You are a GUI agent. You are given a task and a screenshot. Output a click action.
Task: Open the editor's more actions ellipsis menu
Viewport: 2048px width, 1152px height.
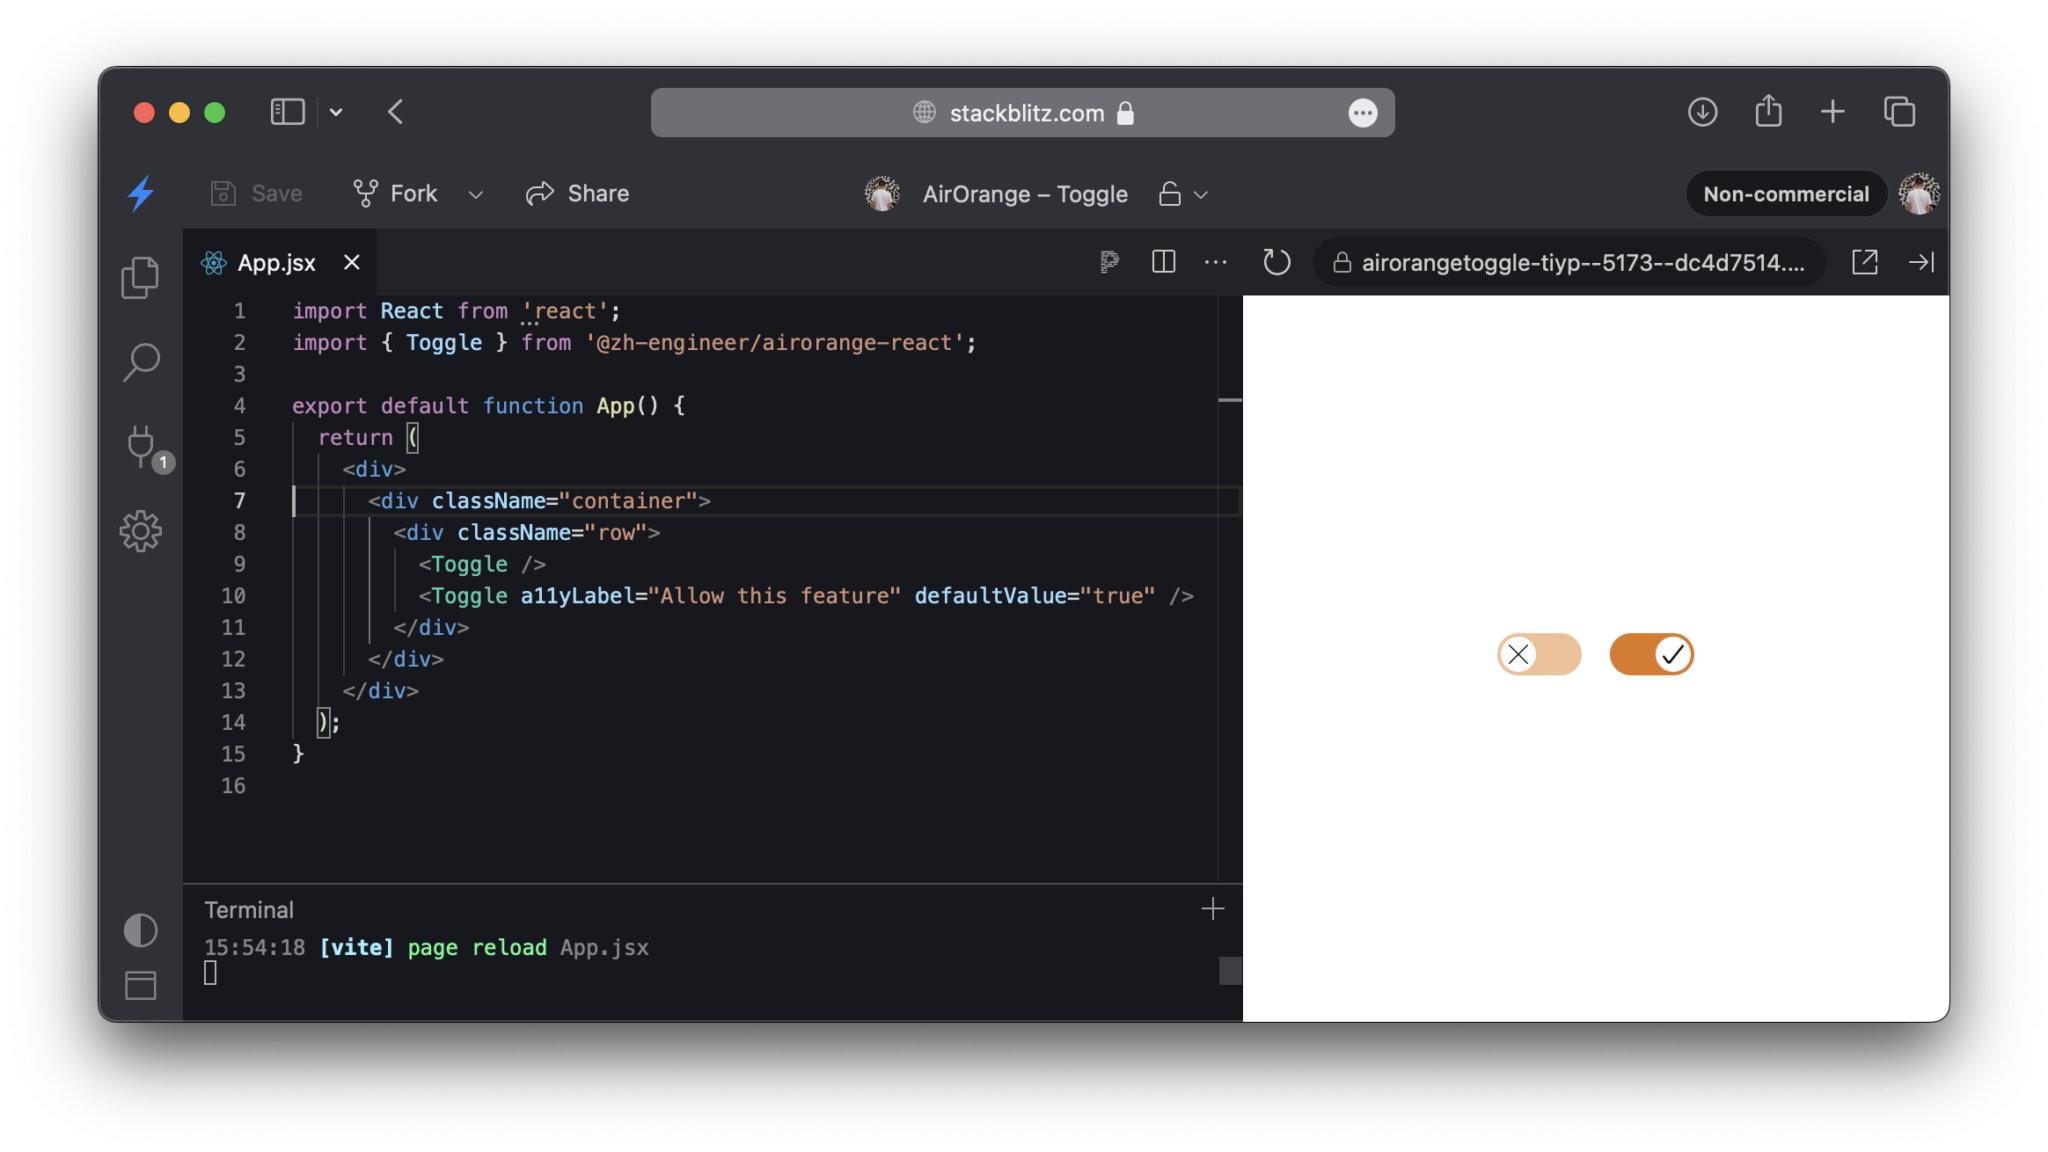[1215, 262]
